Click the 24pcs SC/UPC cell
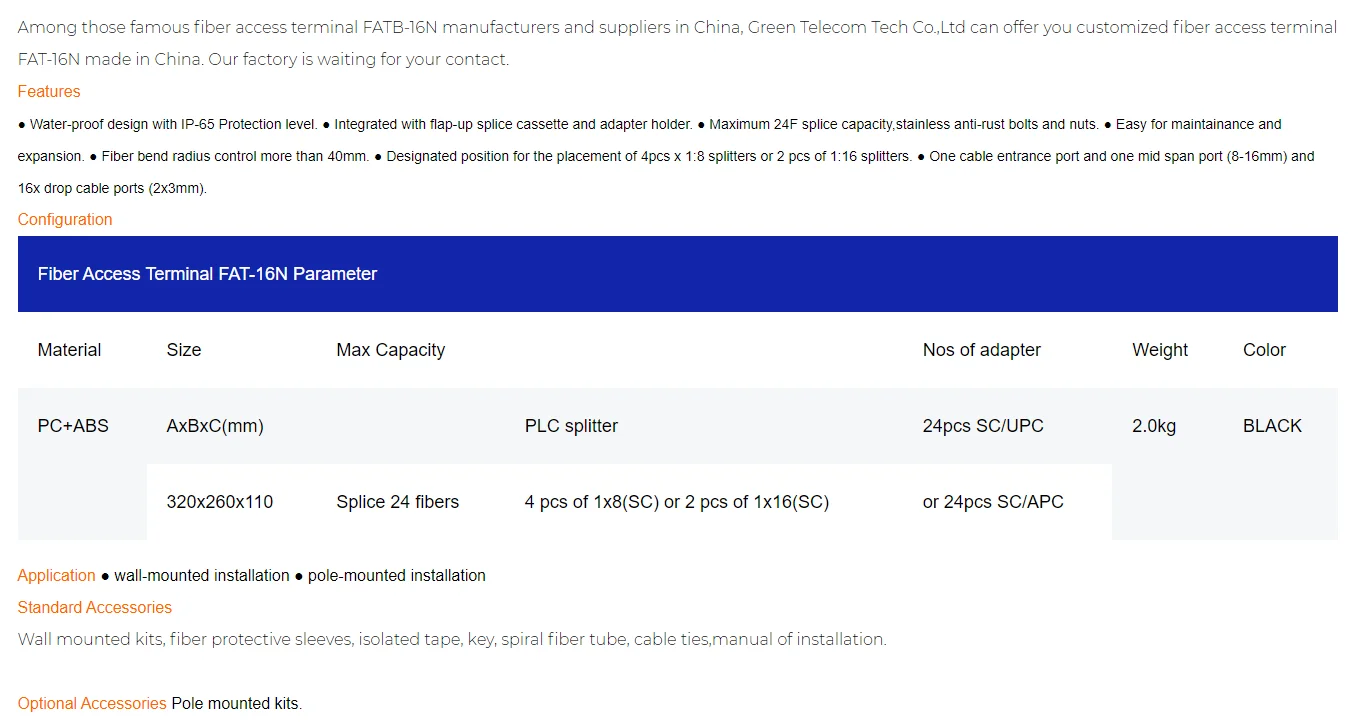Image resolution: width=1348 pixels, height=722 pixels. coord(983,426)
